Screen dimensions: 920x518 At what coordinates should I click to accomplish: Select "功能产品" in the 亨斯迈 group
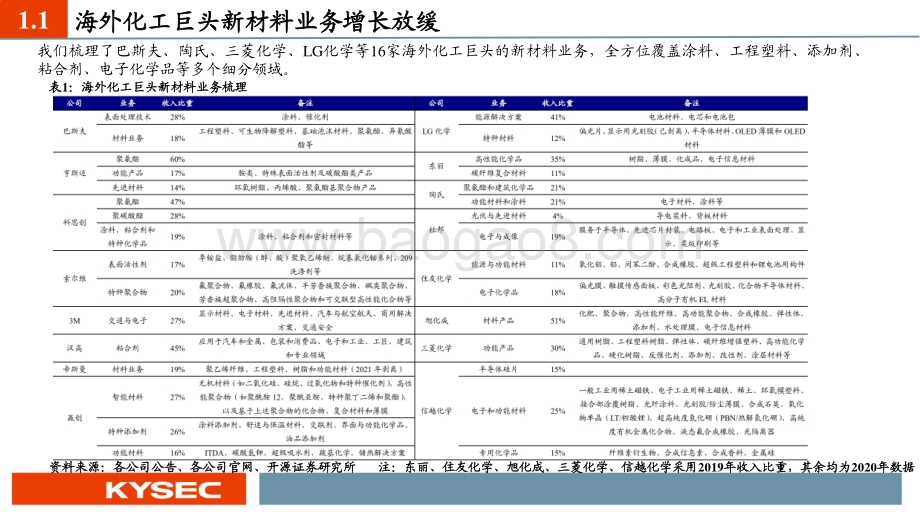127,173
